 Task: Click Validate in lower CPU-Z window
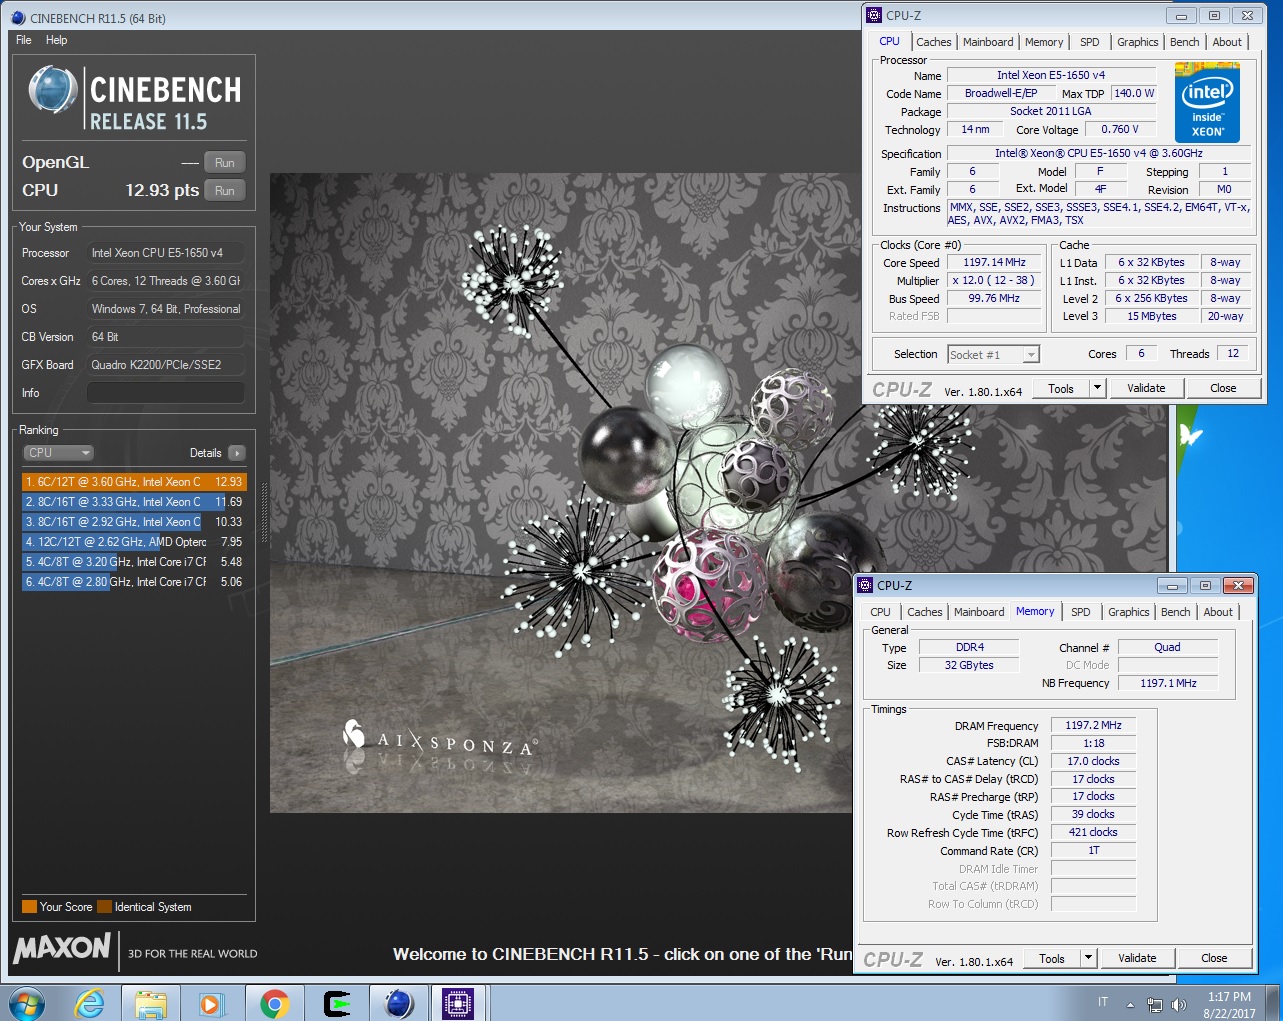coord(1137,959)
